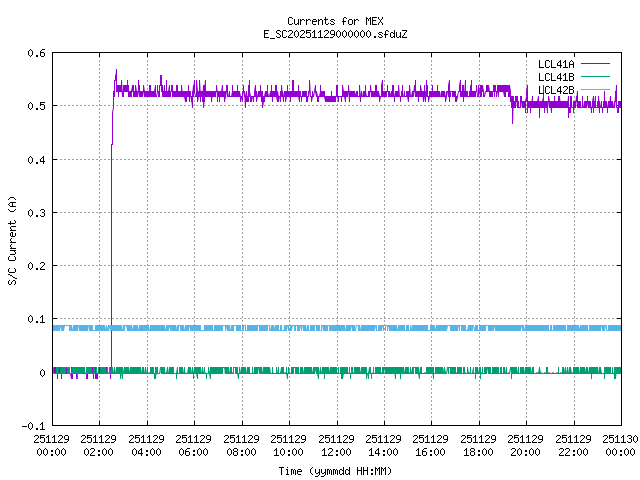640x480 pixels.
Task: Click the 251129 02:00 time tick label
Action: [x=99, y=444]
